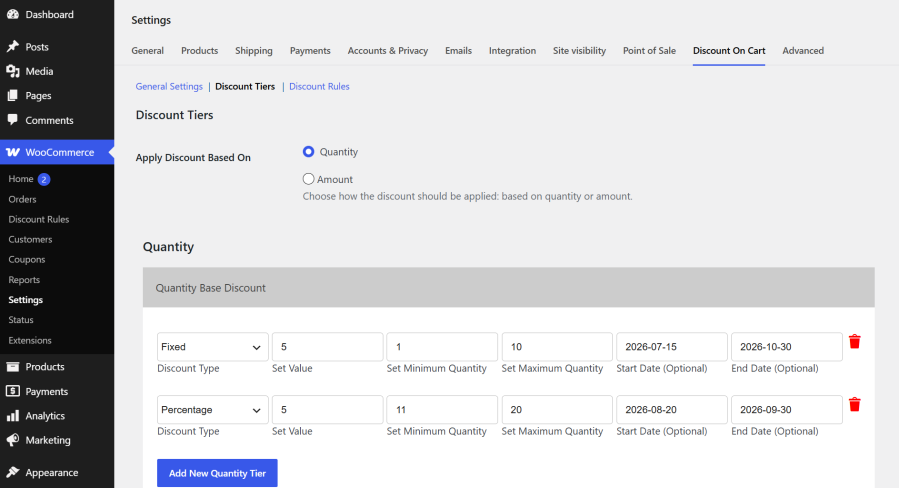
Task: Click maximum quantity field showing 10
Action: point(557,347)
